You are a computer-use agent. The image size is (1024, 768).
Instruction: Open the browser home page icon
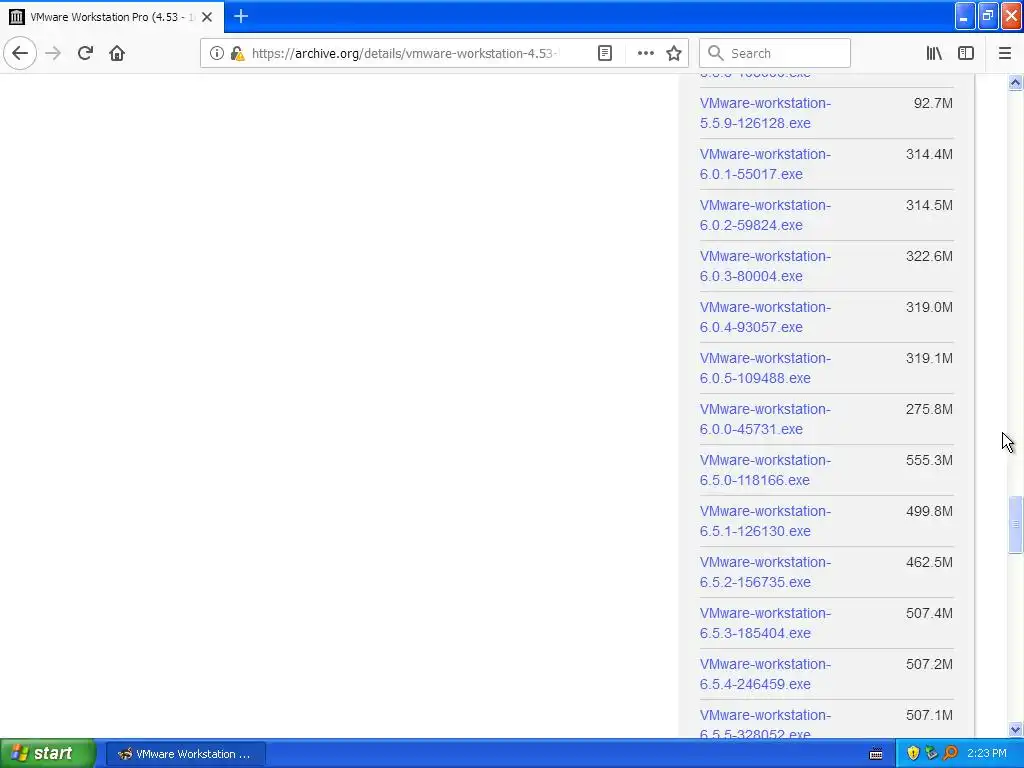[x=117, y=53]
